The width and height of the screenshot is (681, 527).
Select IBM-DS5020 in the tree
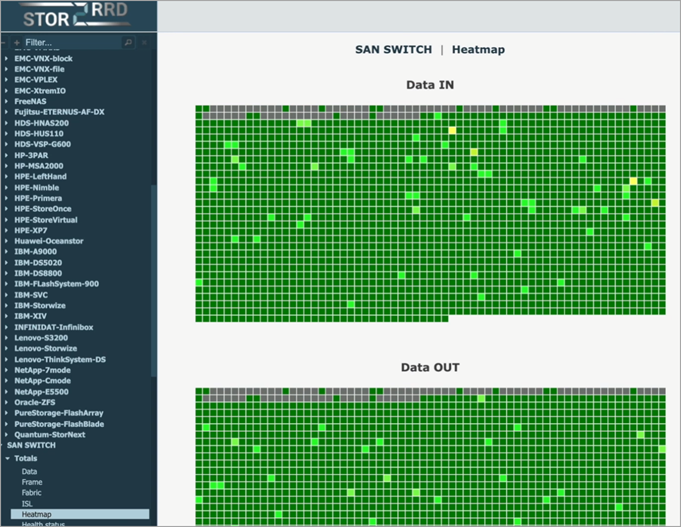38,262
